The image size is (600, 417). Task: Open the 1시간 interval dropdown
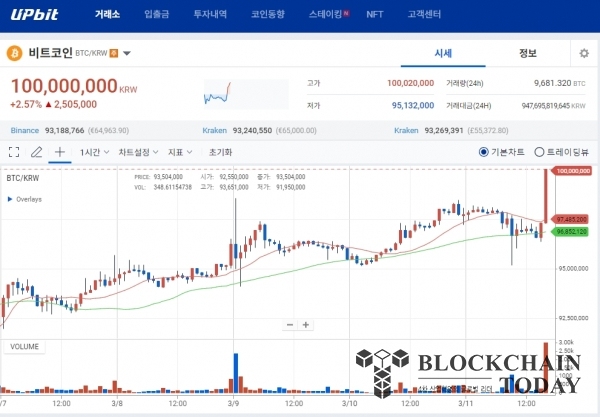point(94,152)
